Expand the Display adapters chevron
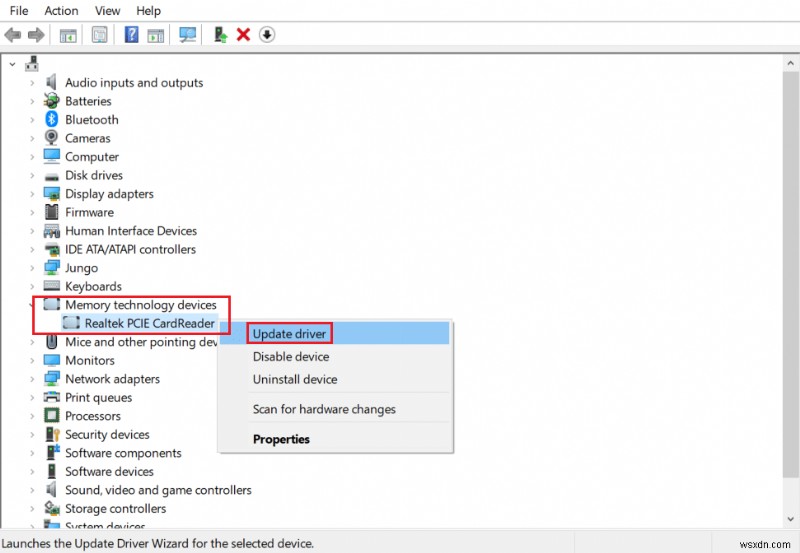 coord(32,194)
